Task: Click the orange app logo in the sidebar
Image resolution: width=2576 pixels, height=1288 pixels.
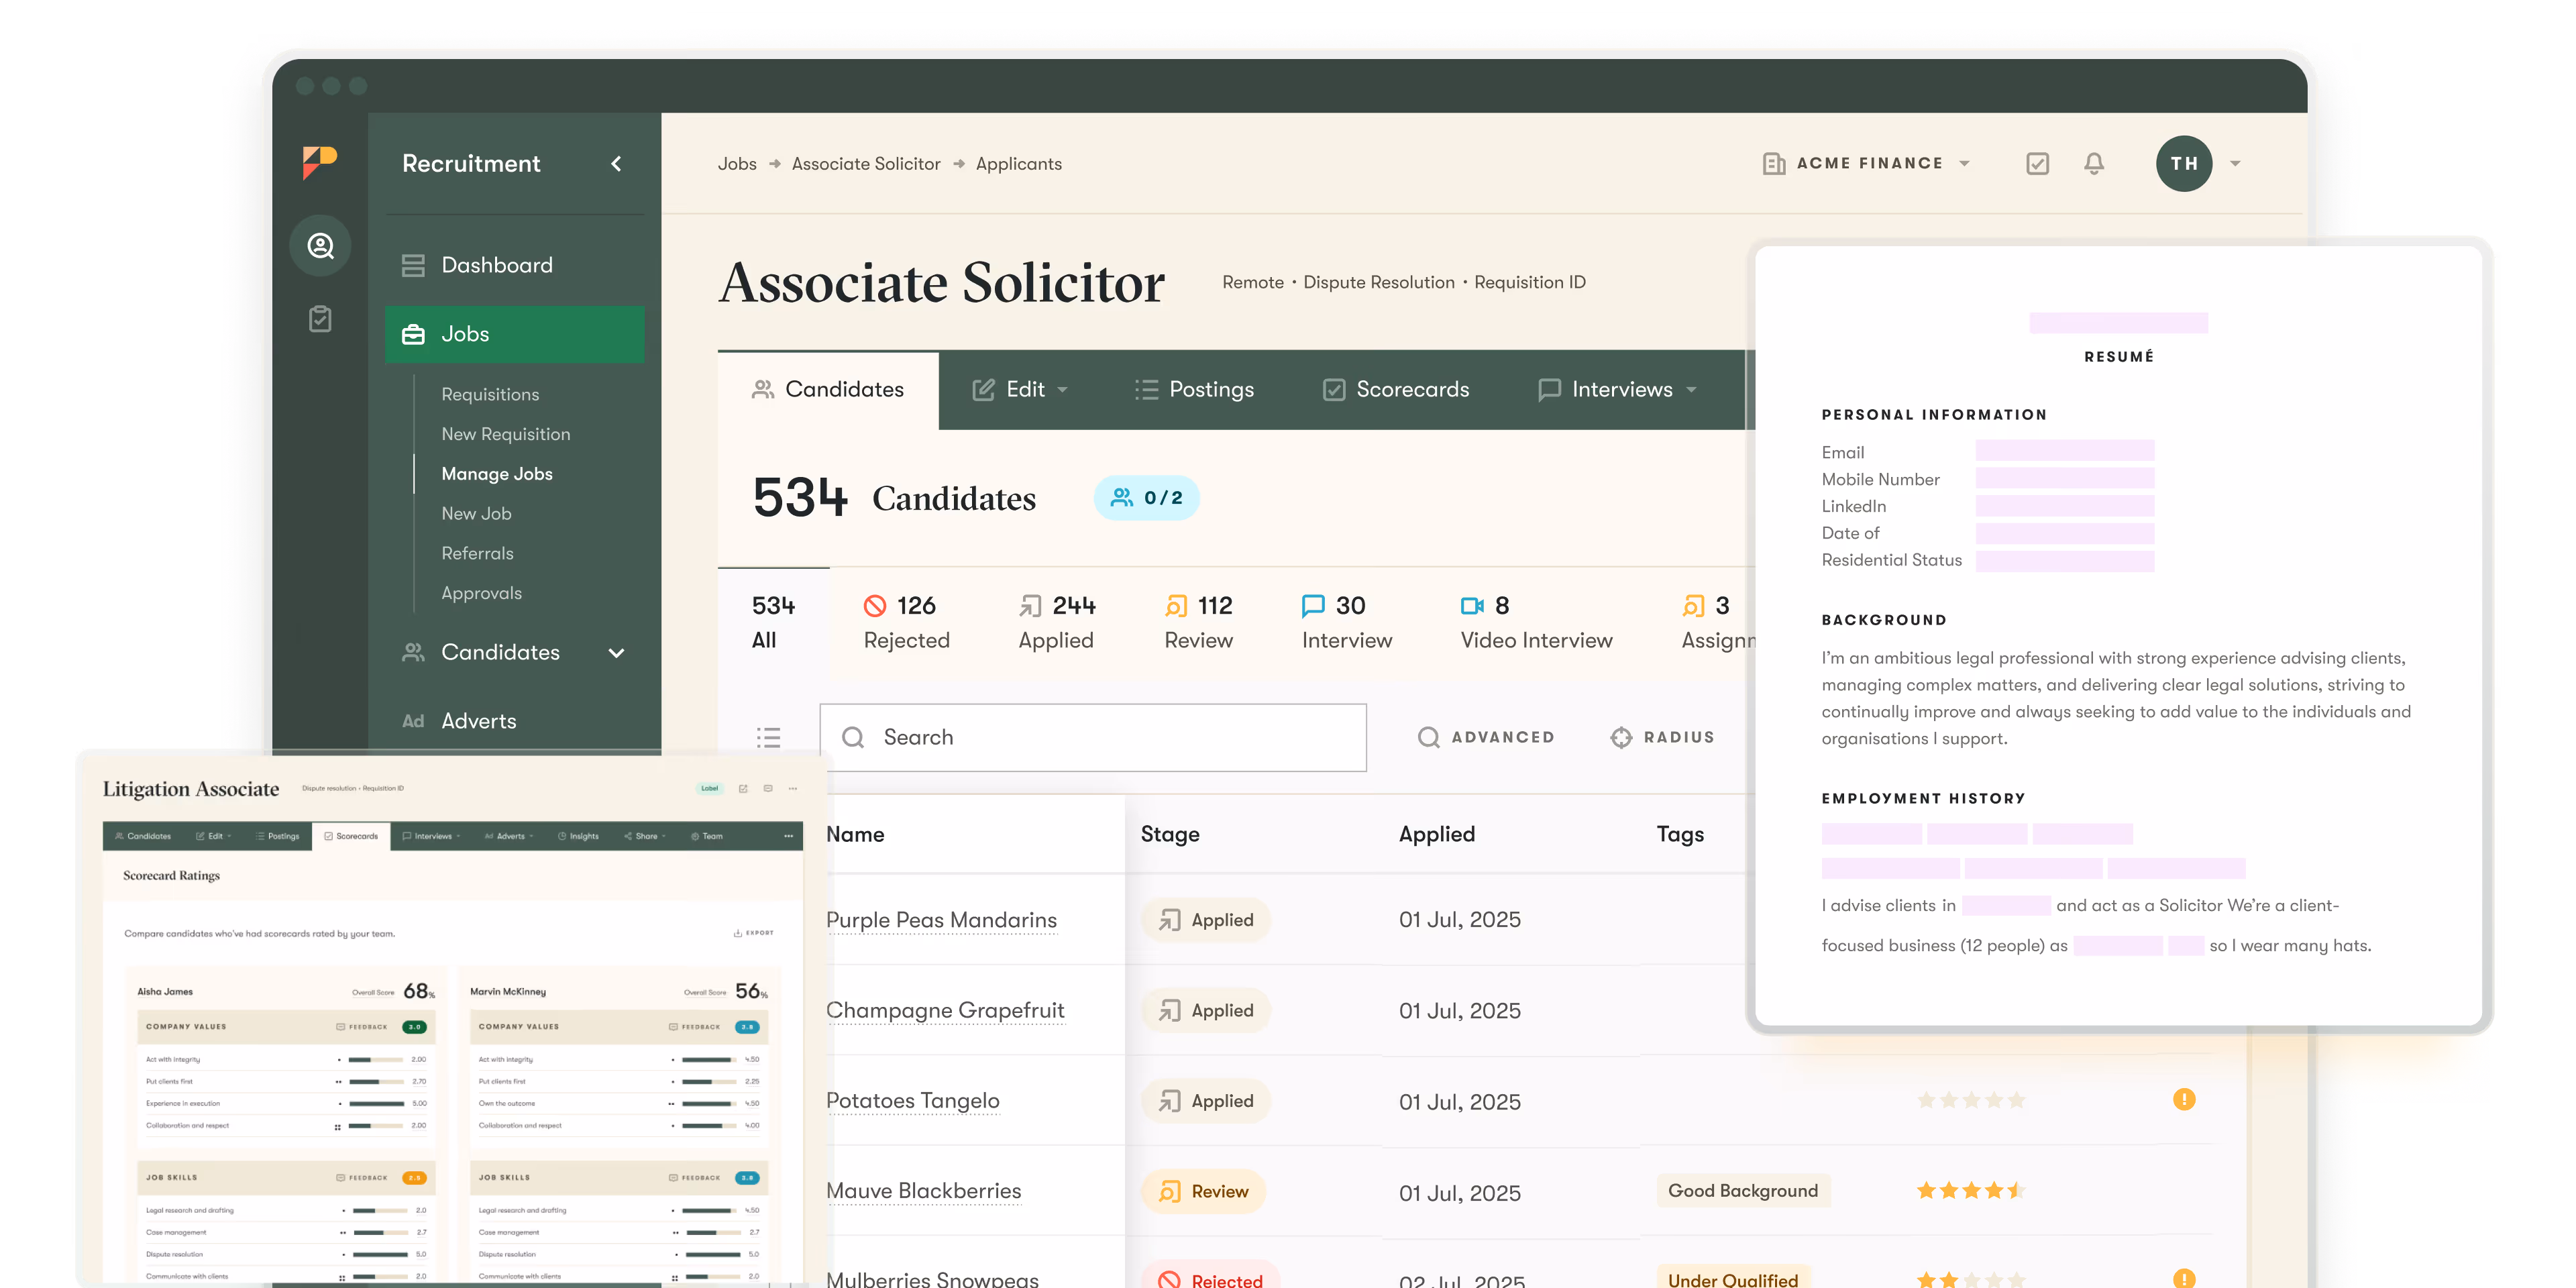Action: (320, 162)
